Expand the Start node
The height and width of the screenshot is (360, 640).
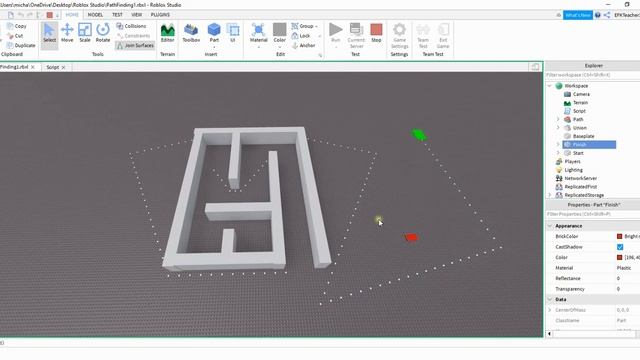pos(558,153)
